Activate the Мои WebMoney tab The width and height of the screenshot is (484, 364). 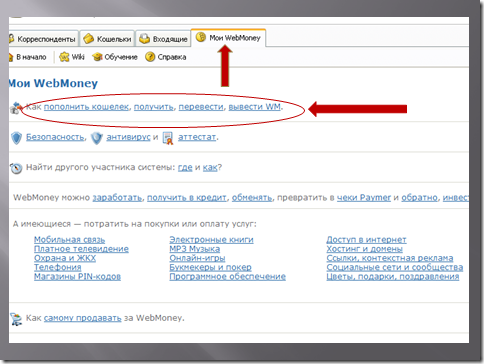coord(228,38)
